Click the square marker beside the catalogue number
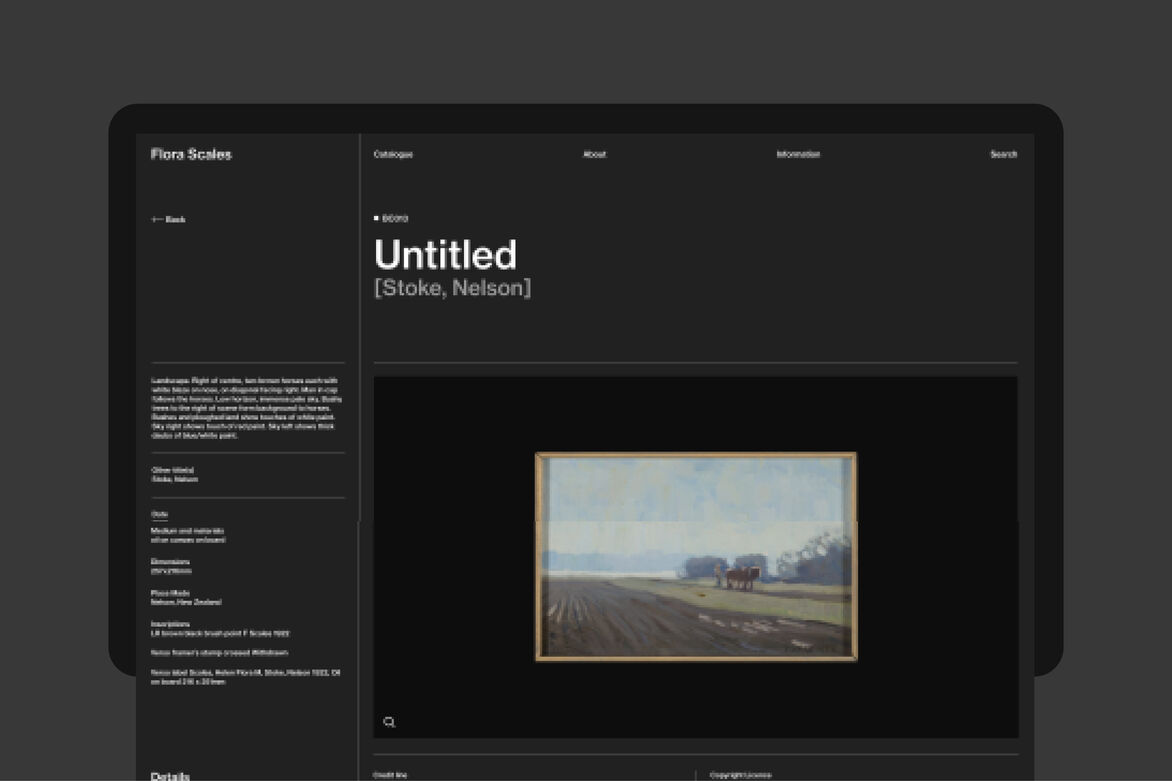The width and height of the screenshot is (1172, 781). coord(376,218)
